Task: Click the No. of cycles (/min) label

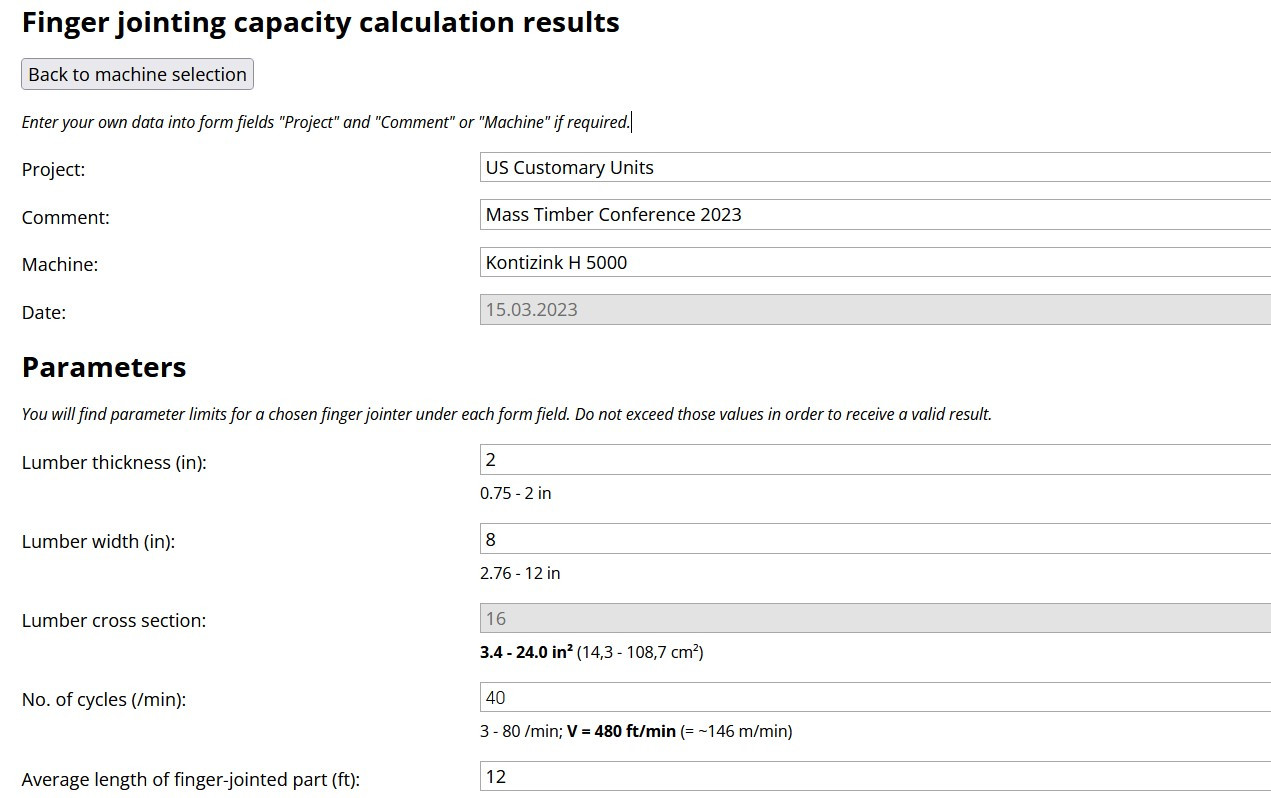Action: pos(104,700)
